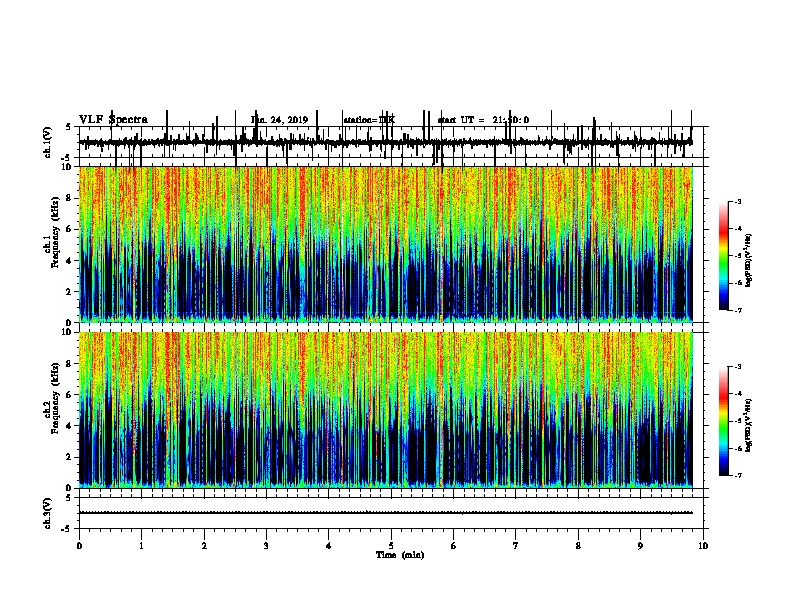Click the 'ch.3(V)' waveform axis label
792x612 pixels.
pos(48,513)
